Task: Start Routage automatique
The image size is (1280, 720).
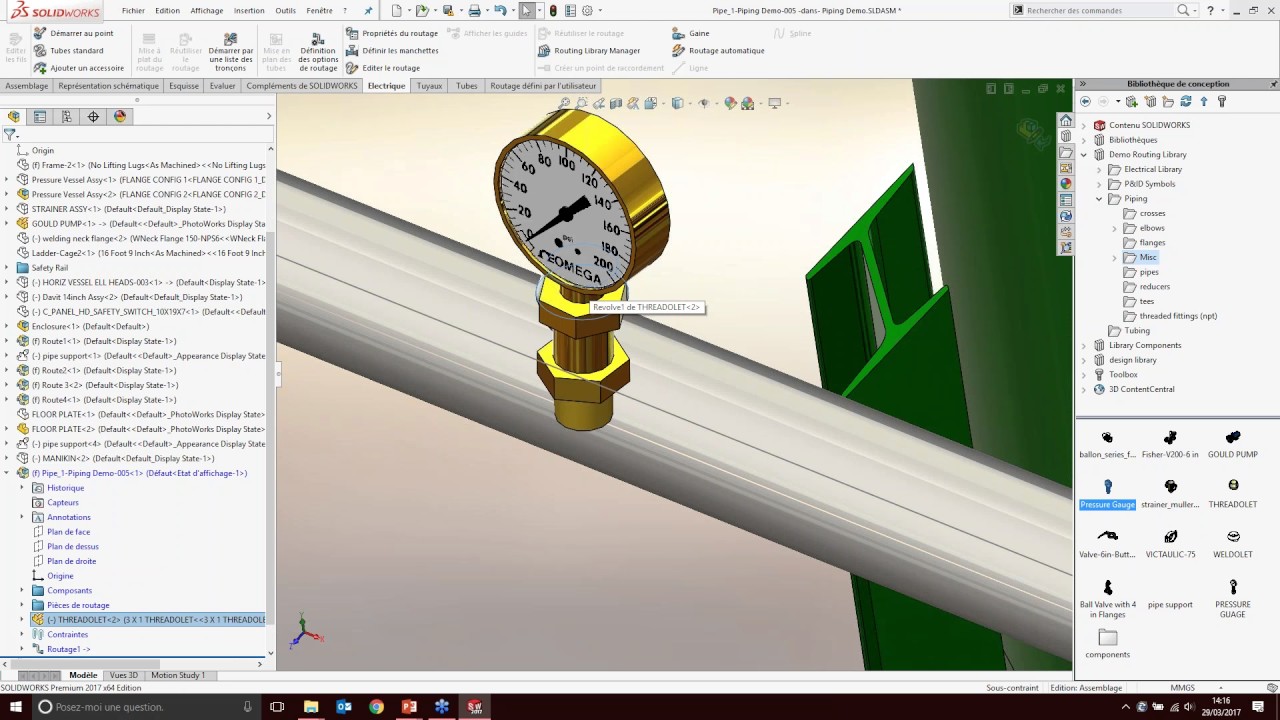Action: pos(718,51)
